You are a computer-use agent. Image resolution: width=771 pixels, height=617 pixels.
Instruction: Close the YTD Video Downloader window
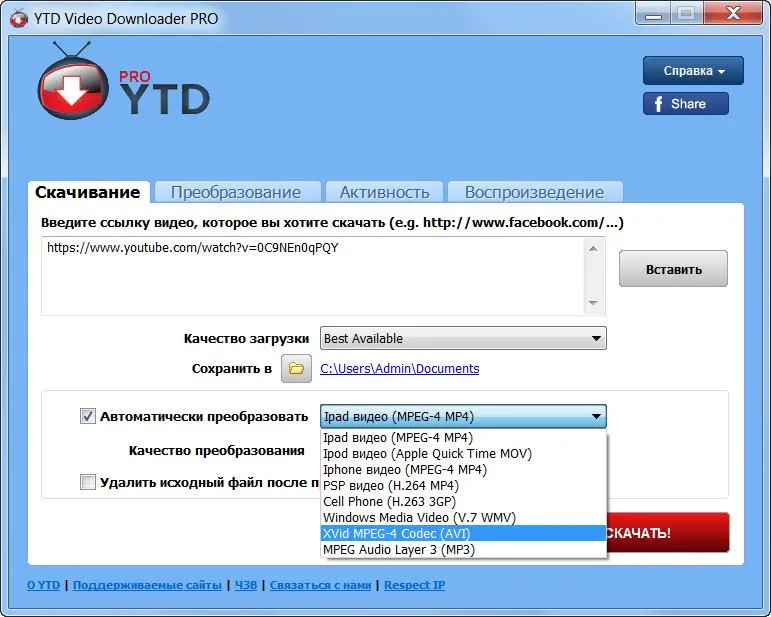(x=733, y=14)
